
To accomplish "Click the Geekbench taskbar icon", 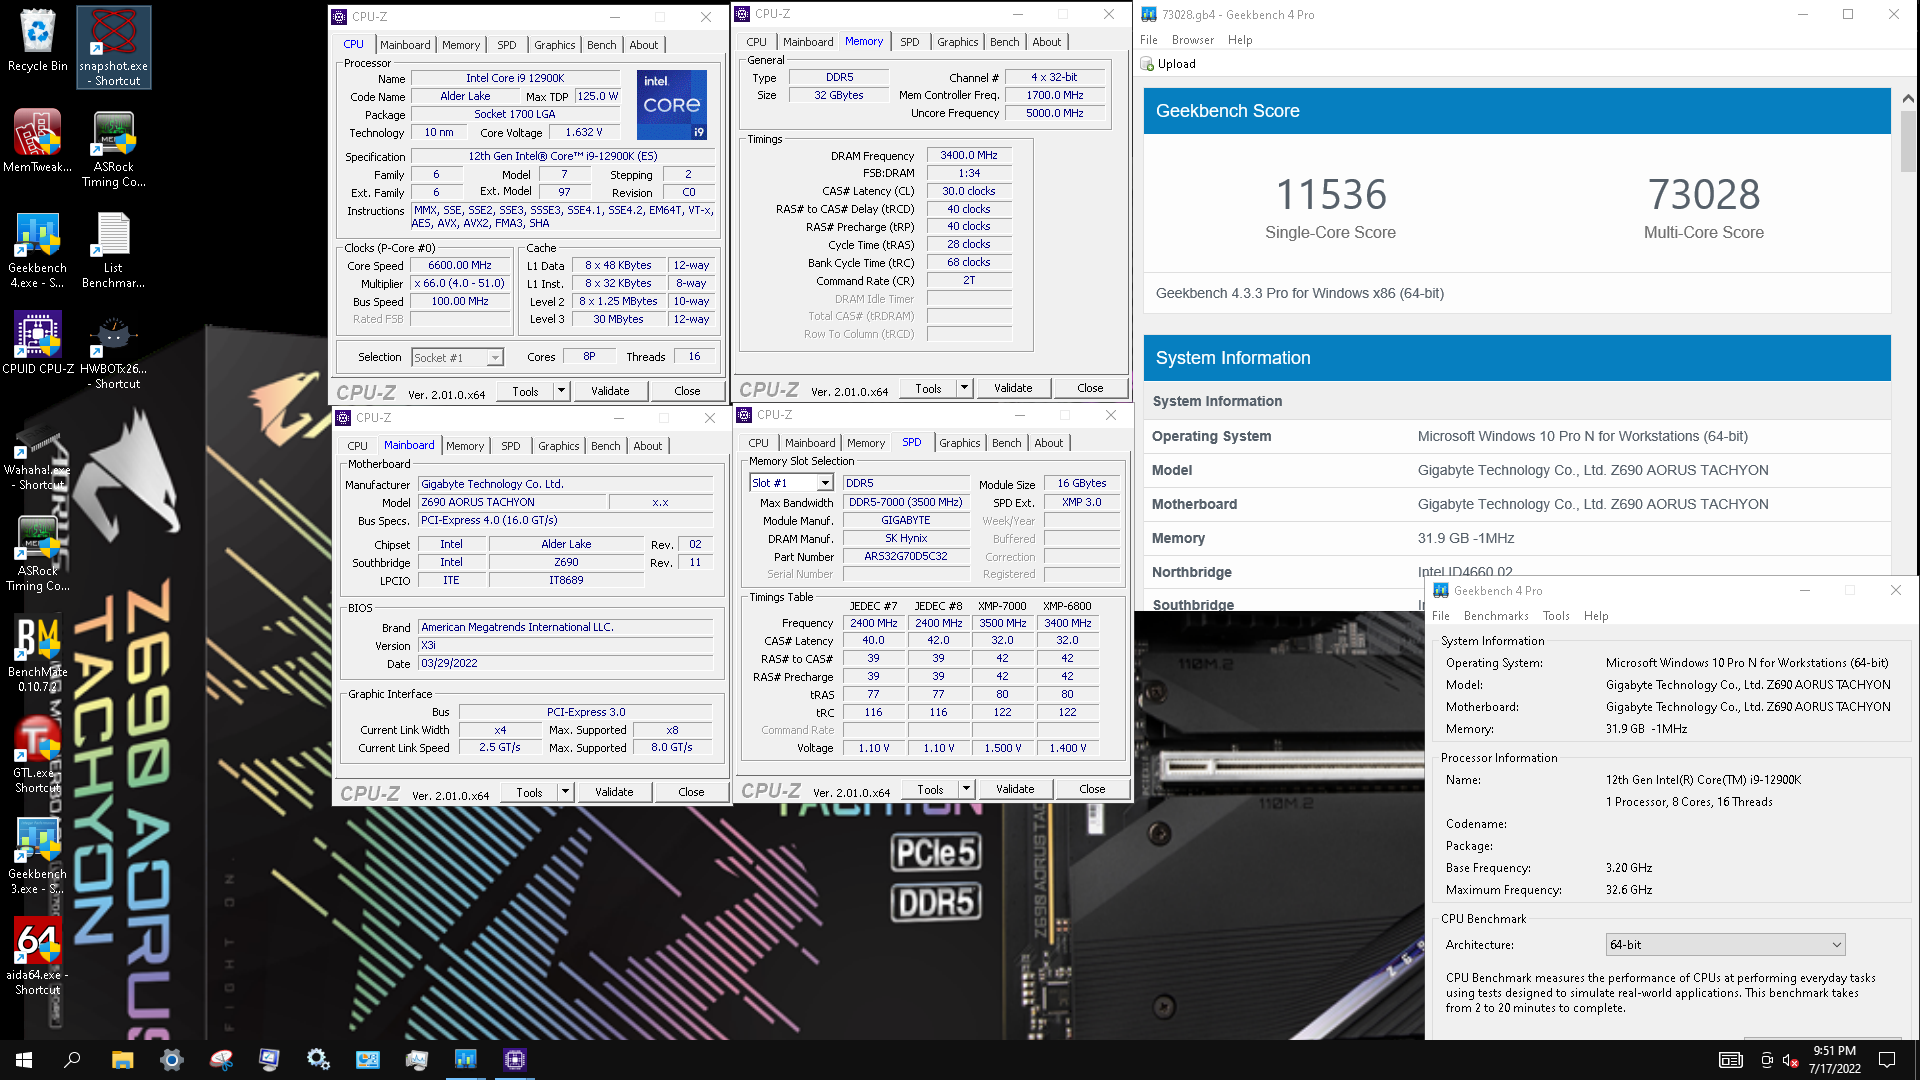I will pyautogui.click(x=466, y=1060).
